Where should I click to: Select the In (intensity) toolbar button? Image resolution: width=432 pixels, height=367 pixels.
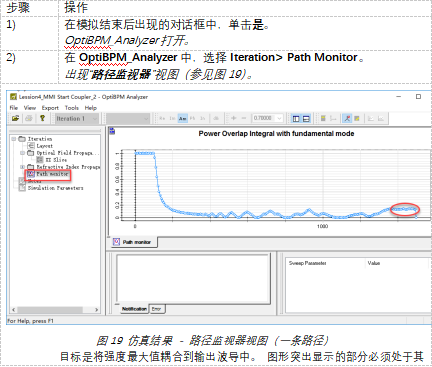[203, 118]
